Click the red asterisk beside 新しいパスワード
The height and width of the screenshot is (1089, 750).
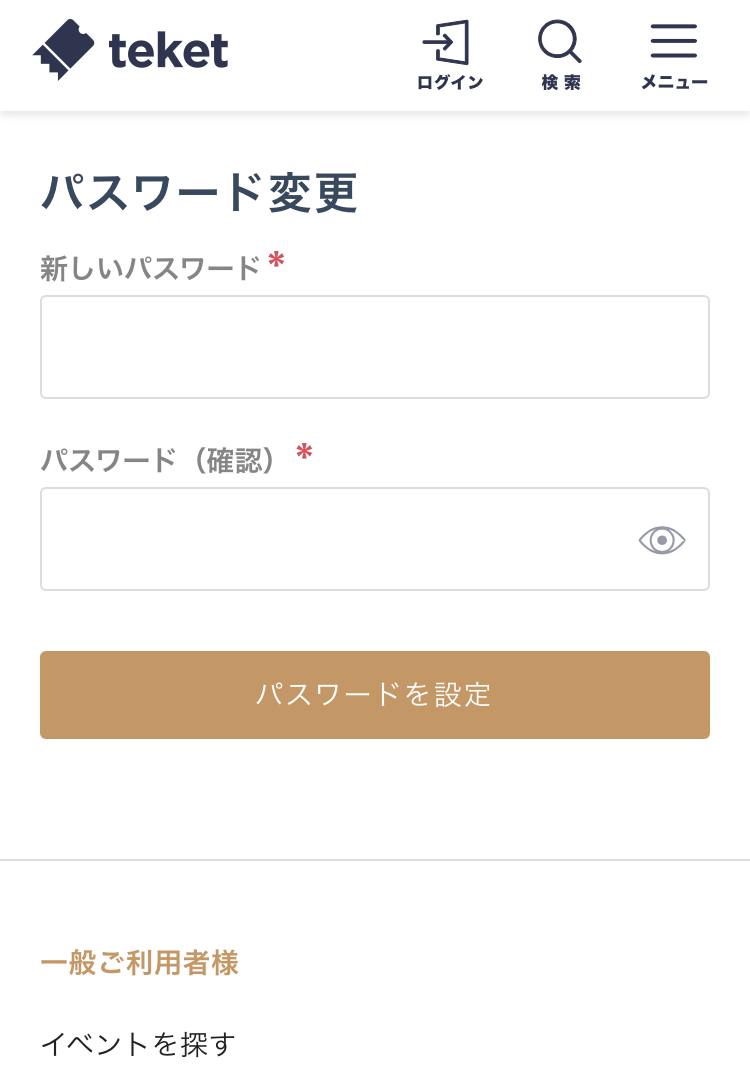pos(276,260)
